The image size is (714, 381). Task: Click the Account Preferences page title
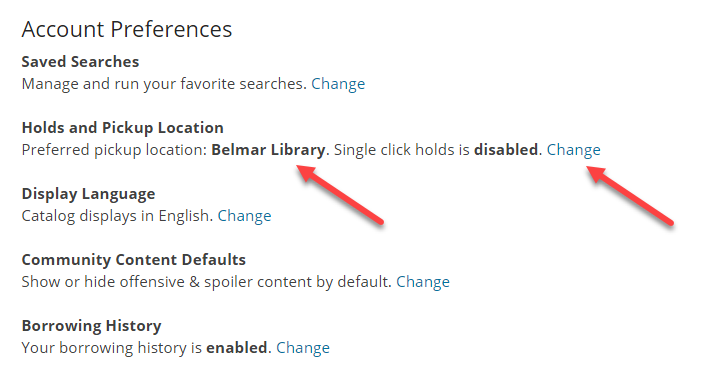pyautogui.click(x=127, y=30)
